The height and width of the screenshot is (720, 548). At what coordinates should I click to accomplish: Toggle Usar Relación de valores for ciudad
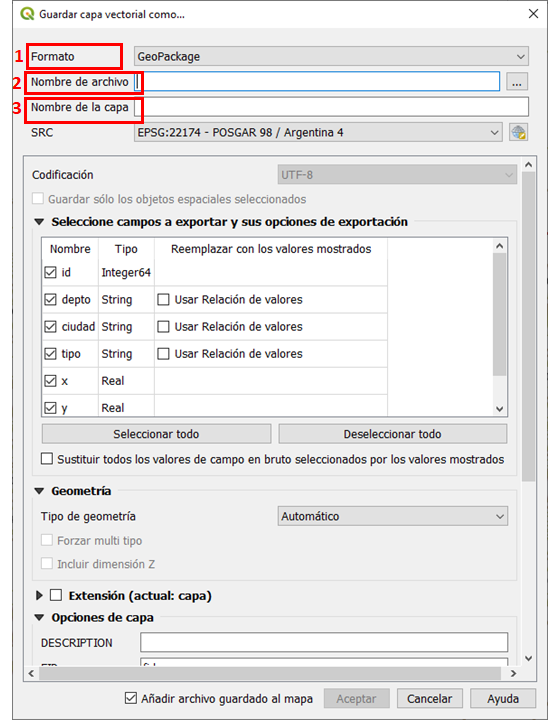(163, 327)
